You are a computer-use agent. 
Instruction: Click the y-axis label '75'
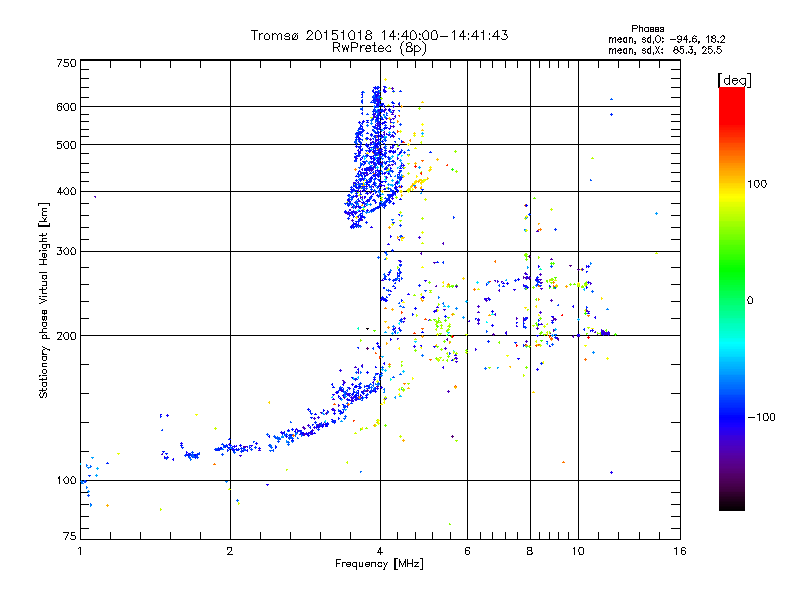[x=70, y=536]
